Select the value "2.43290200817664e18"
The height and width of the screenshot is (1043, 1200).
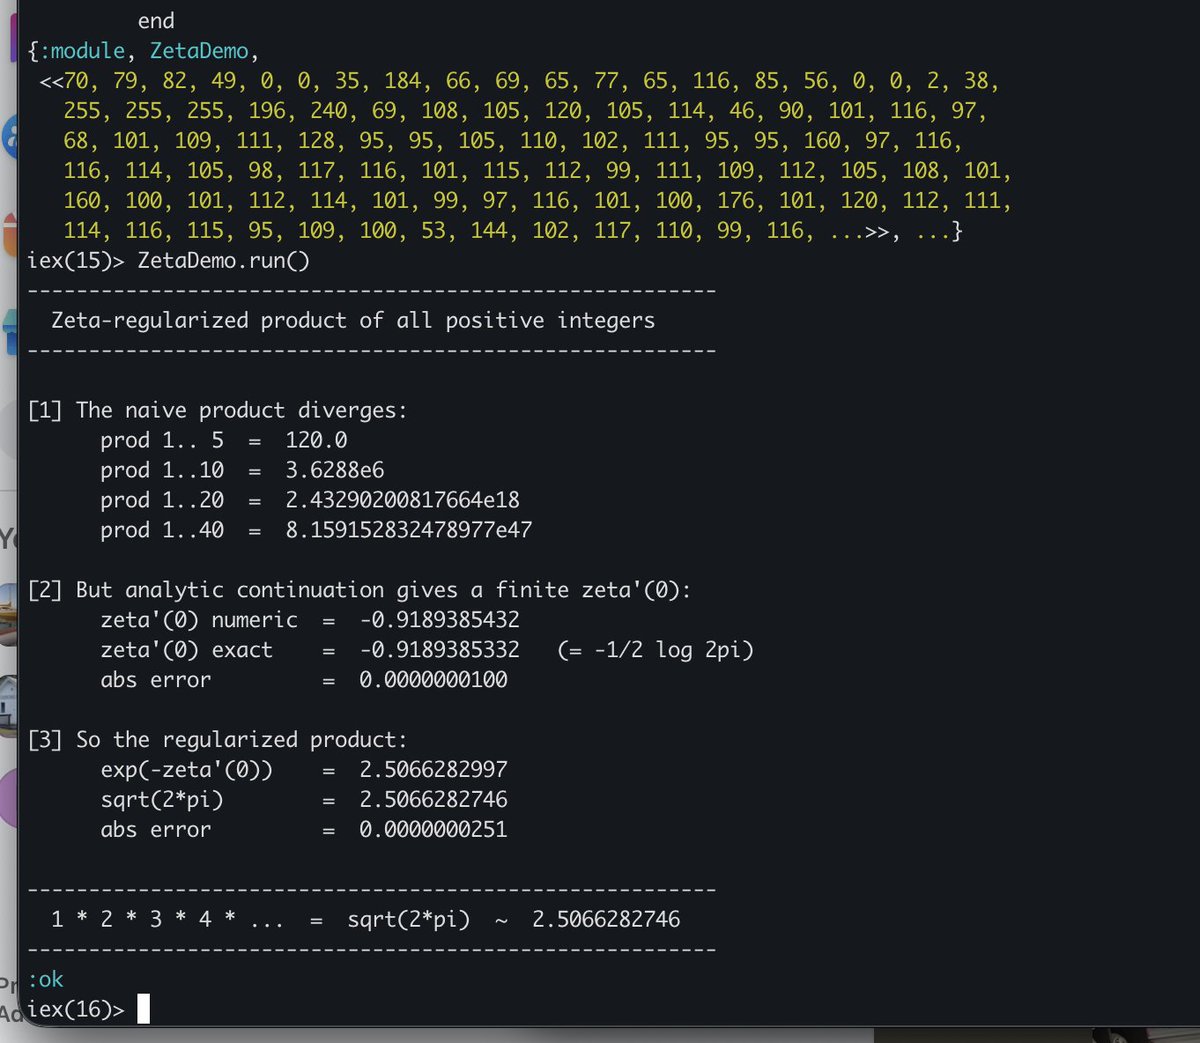403,500
